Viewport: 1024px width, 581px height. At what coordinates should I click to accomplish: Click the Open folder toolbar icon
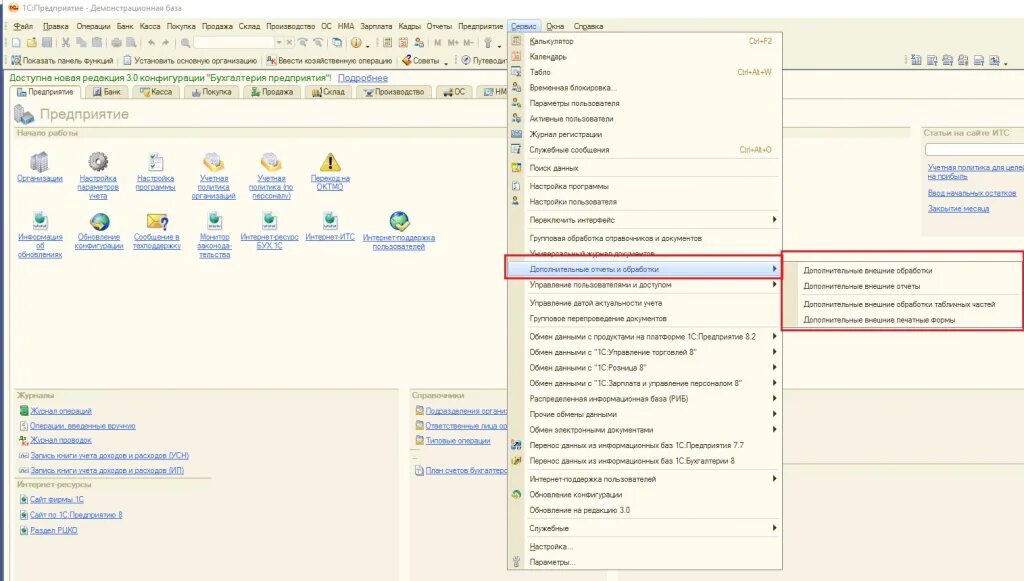click(31, 42)
